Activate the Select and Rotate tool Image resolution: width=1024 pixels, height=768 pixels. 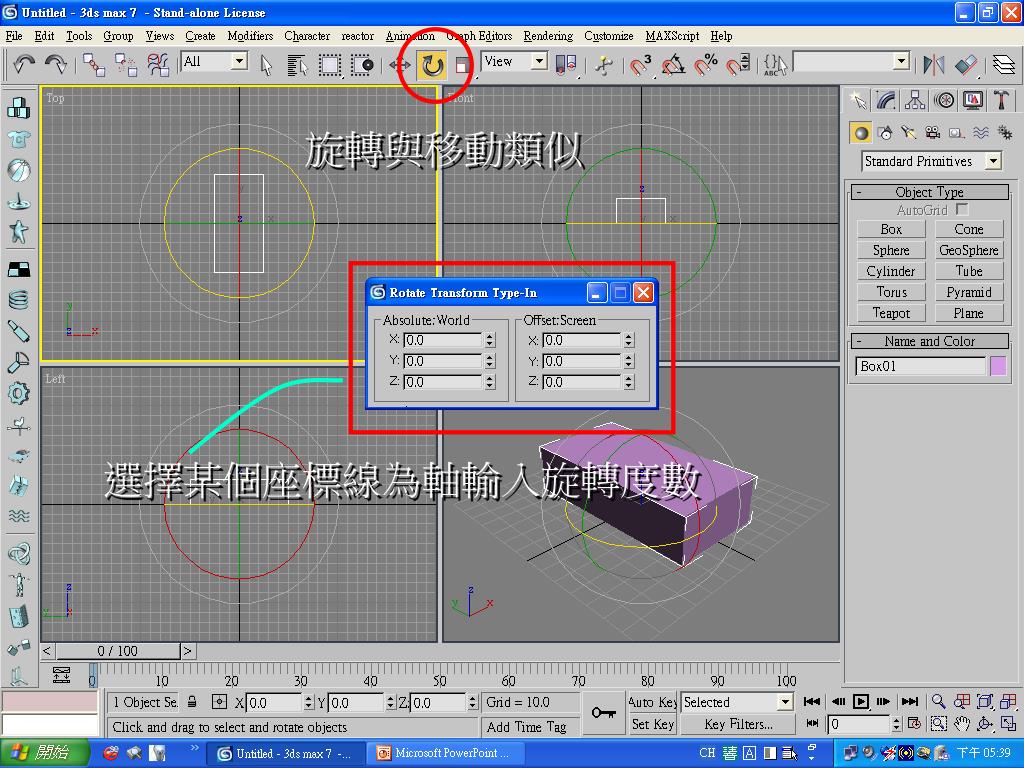432,65
